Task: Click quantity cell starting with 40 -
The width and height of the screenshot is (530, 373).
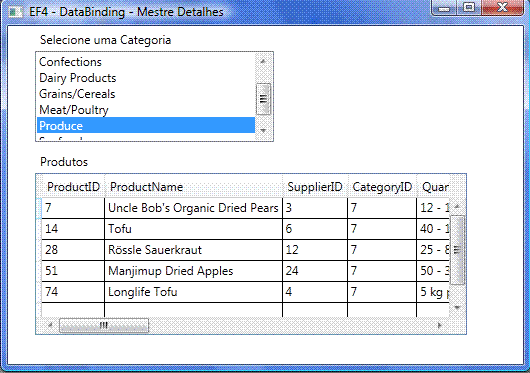Action: pos(433,229)
